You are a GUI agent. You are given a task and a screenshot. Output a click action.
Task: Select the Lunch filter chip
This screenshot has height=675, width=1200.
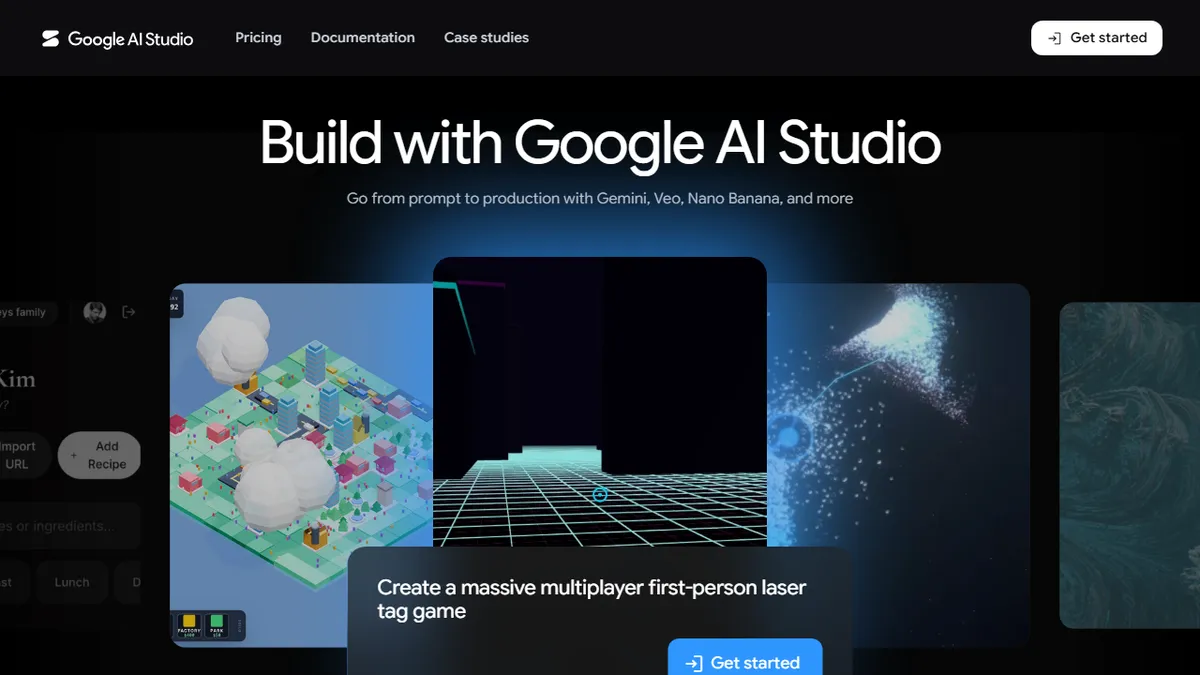click(72, 582)
